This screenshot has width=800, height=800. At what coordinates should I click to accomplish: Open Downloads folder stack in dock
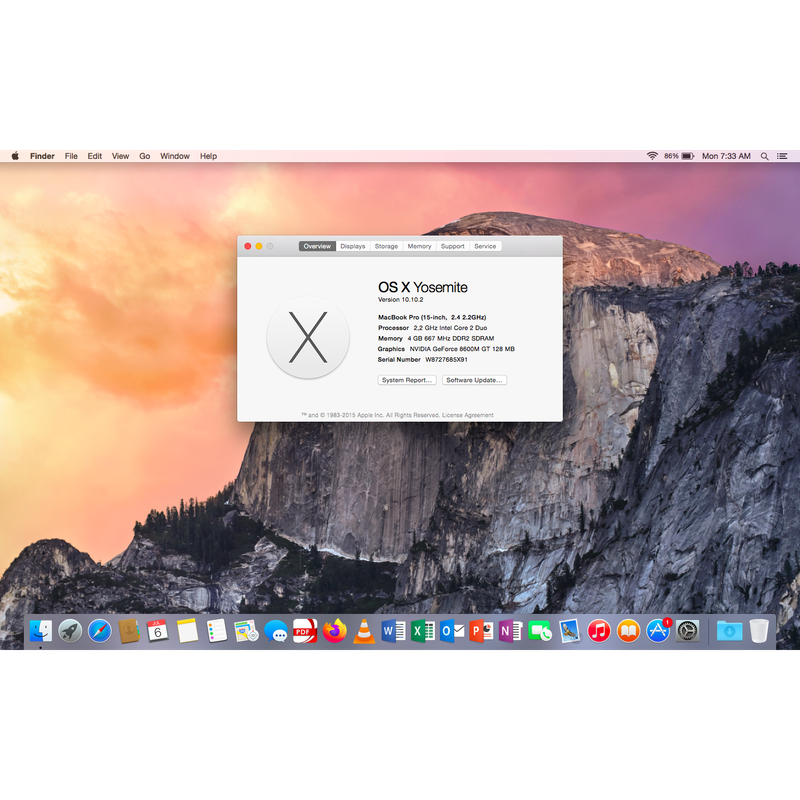click(730, 631)
